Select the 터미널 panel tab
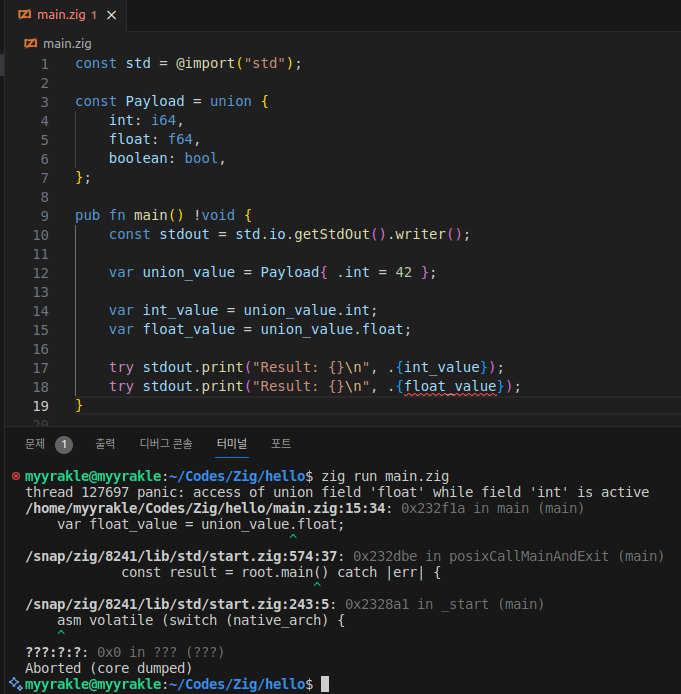Screen dimensions: 681x694 click(x=232, y=444)
